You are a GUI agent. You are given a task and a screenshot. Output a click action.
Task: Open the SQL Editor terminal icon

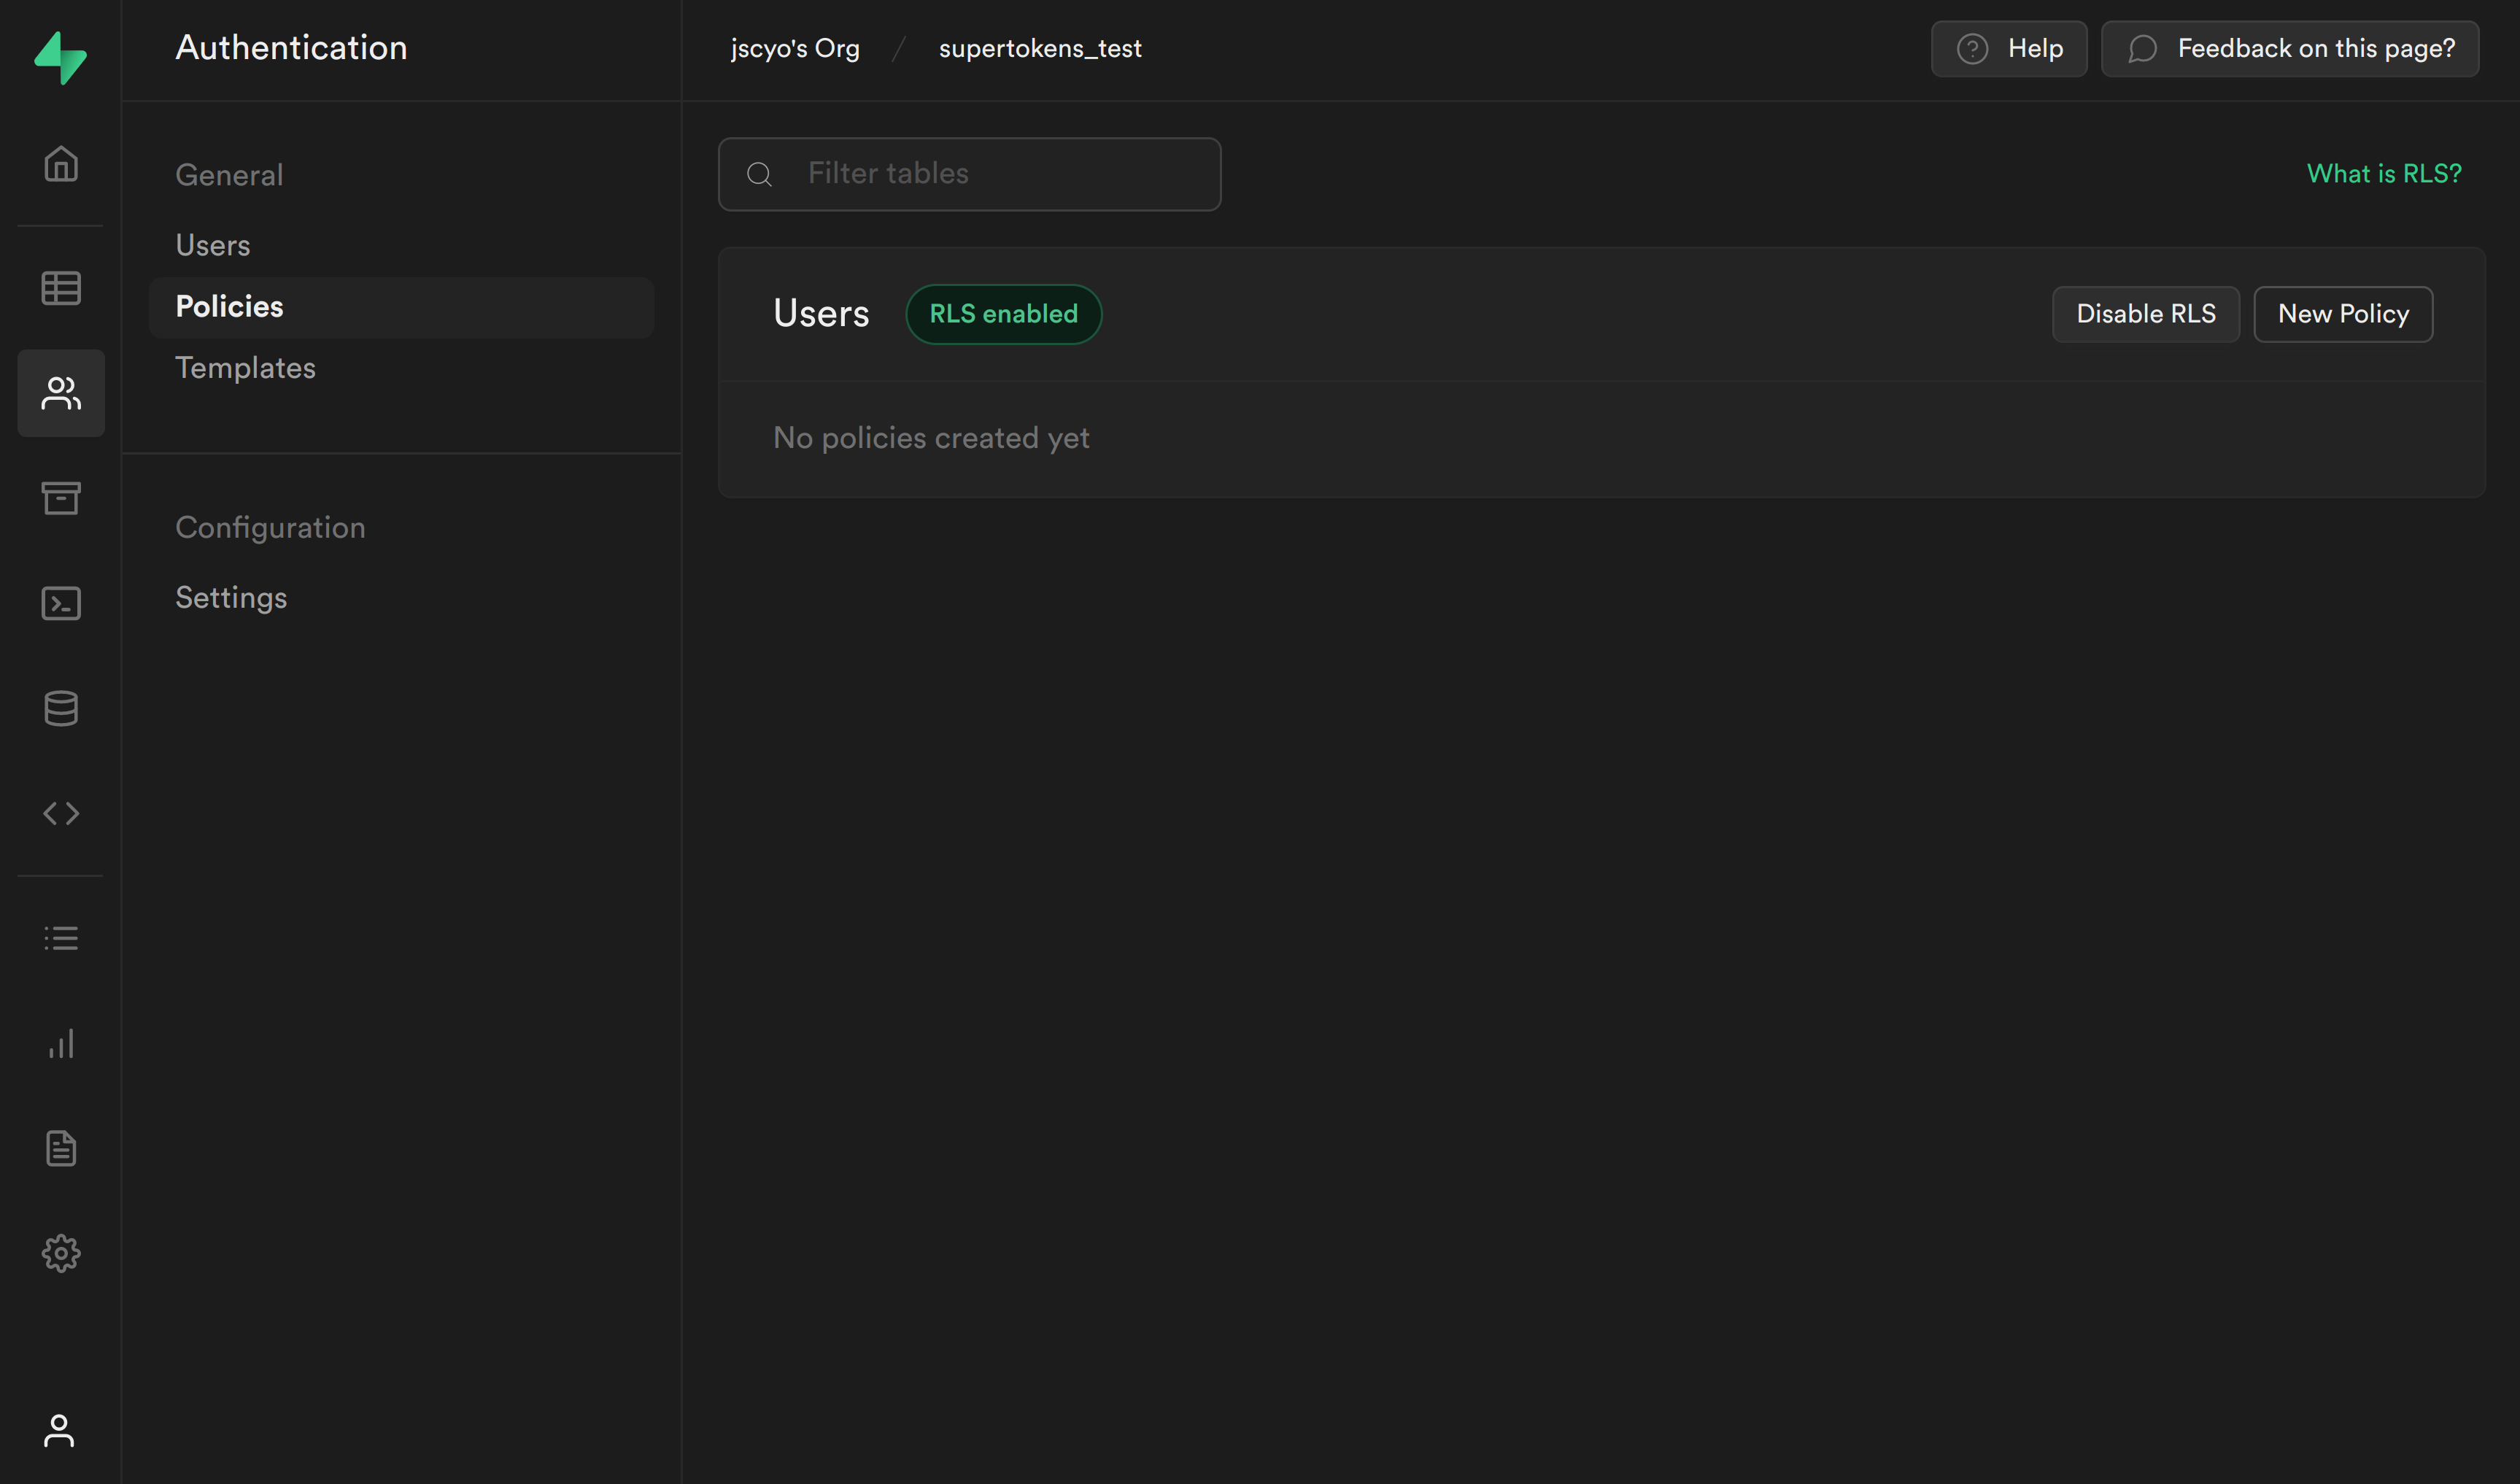[61, 603]
